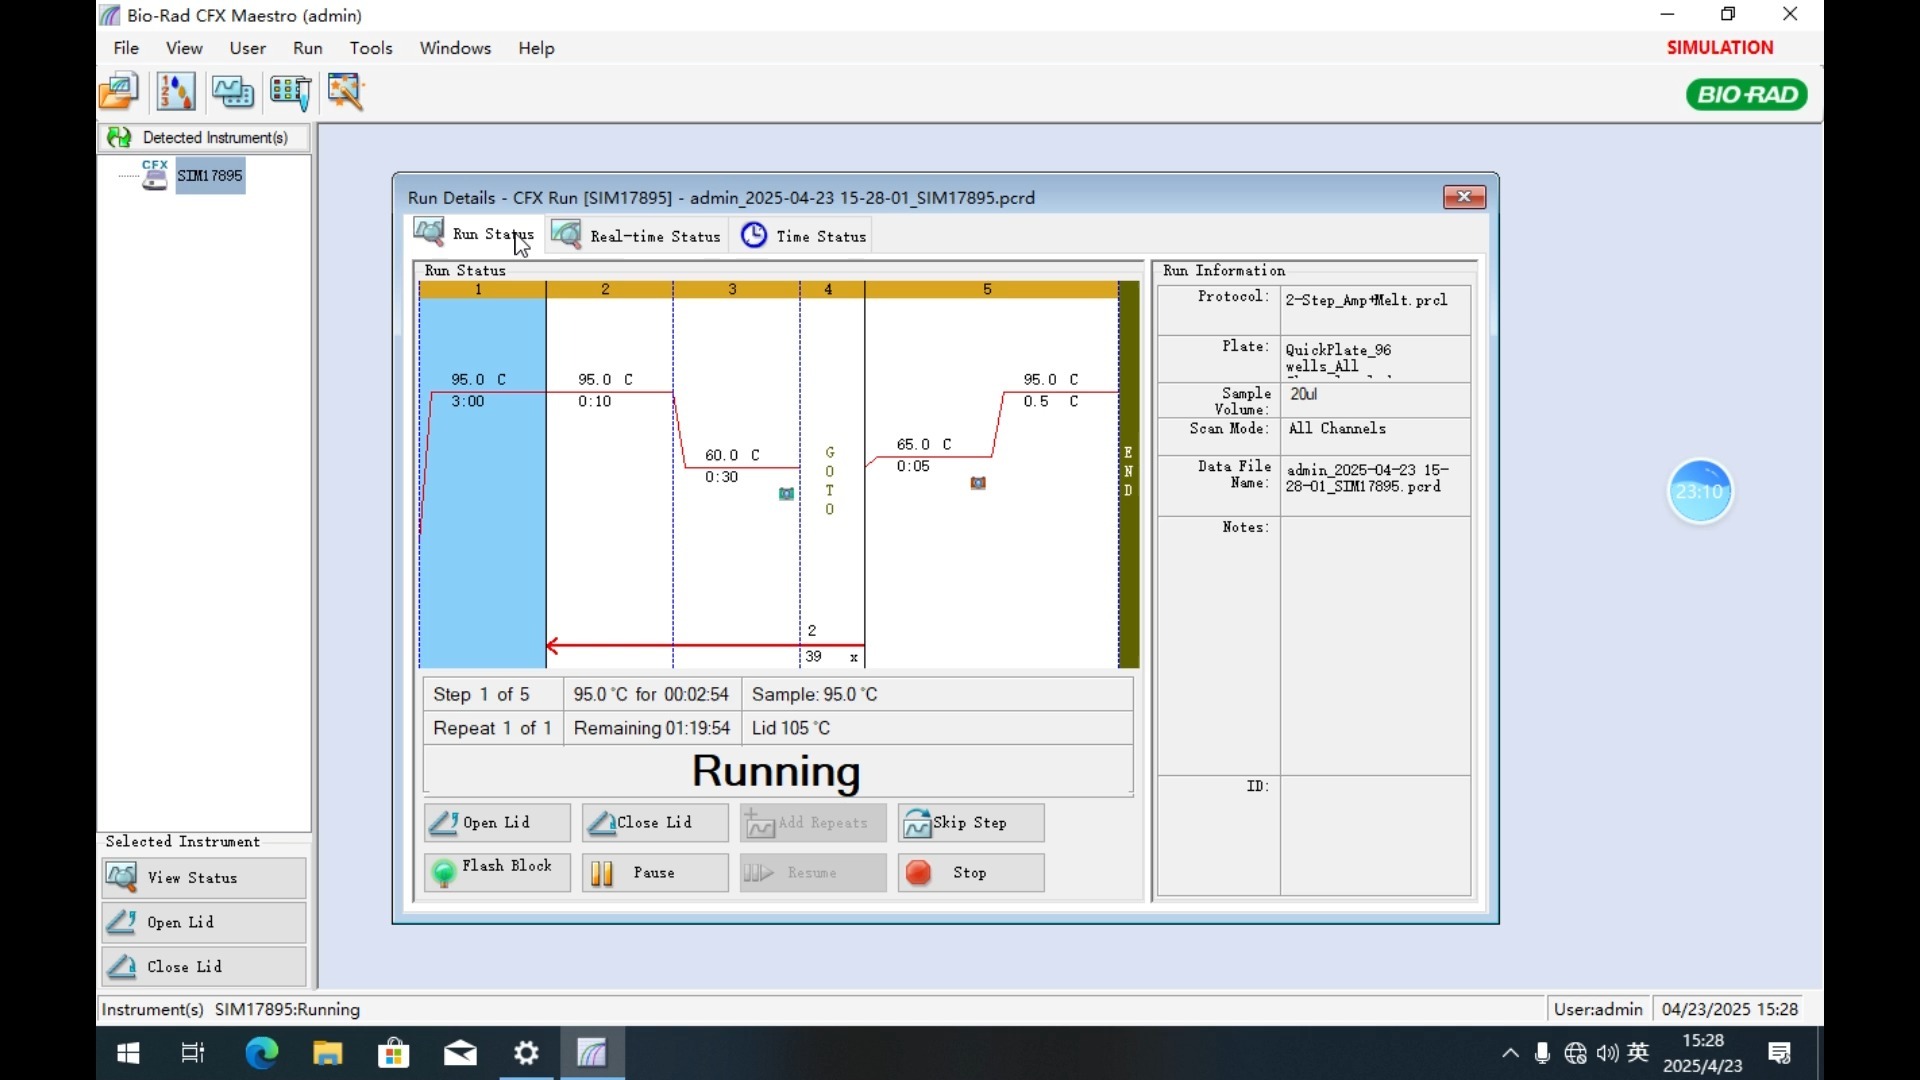
Task: Open the User menu
Action: pos(247,48)
